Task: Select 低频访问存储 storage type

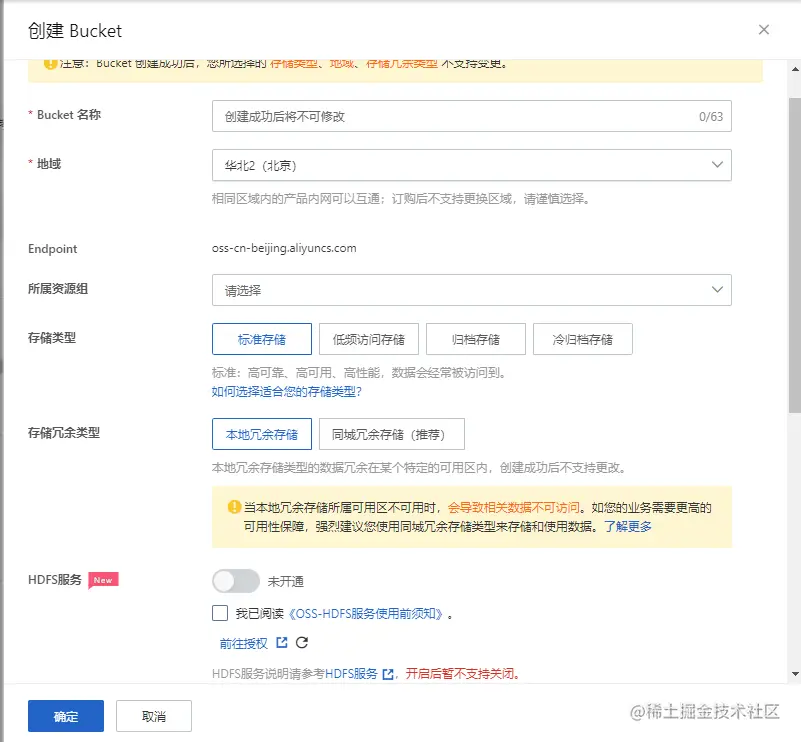Action: pos(369,339)
